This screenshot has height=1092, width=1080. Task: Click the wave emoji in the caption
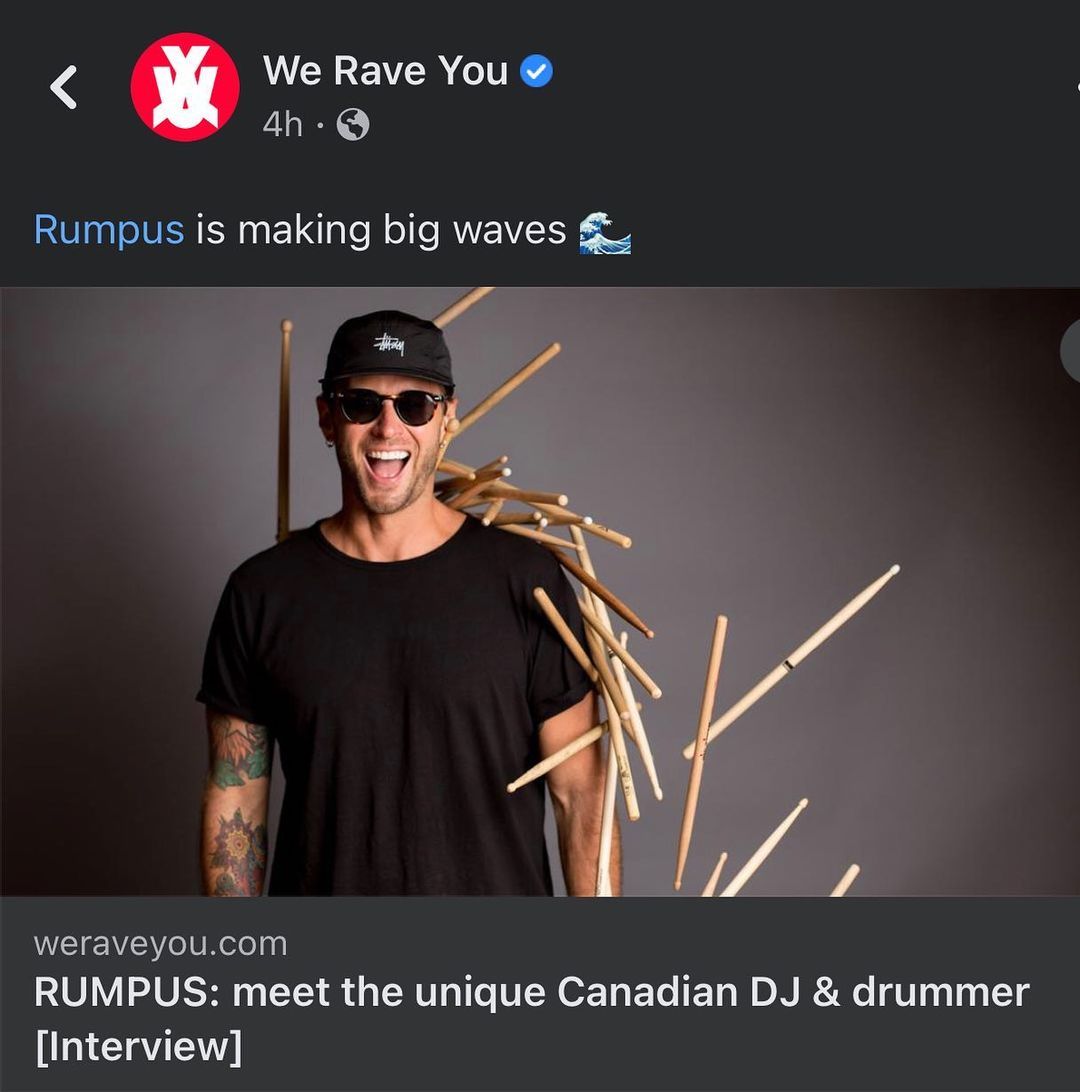(x=604, y=233)
